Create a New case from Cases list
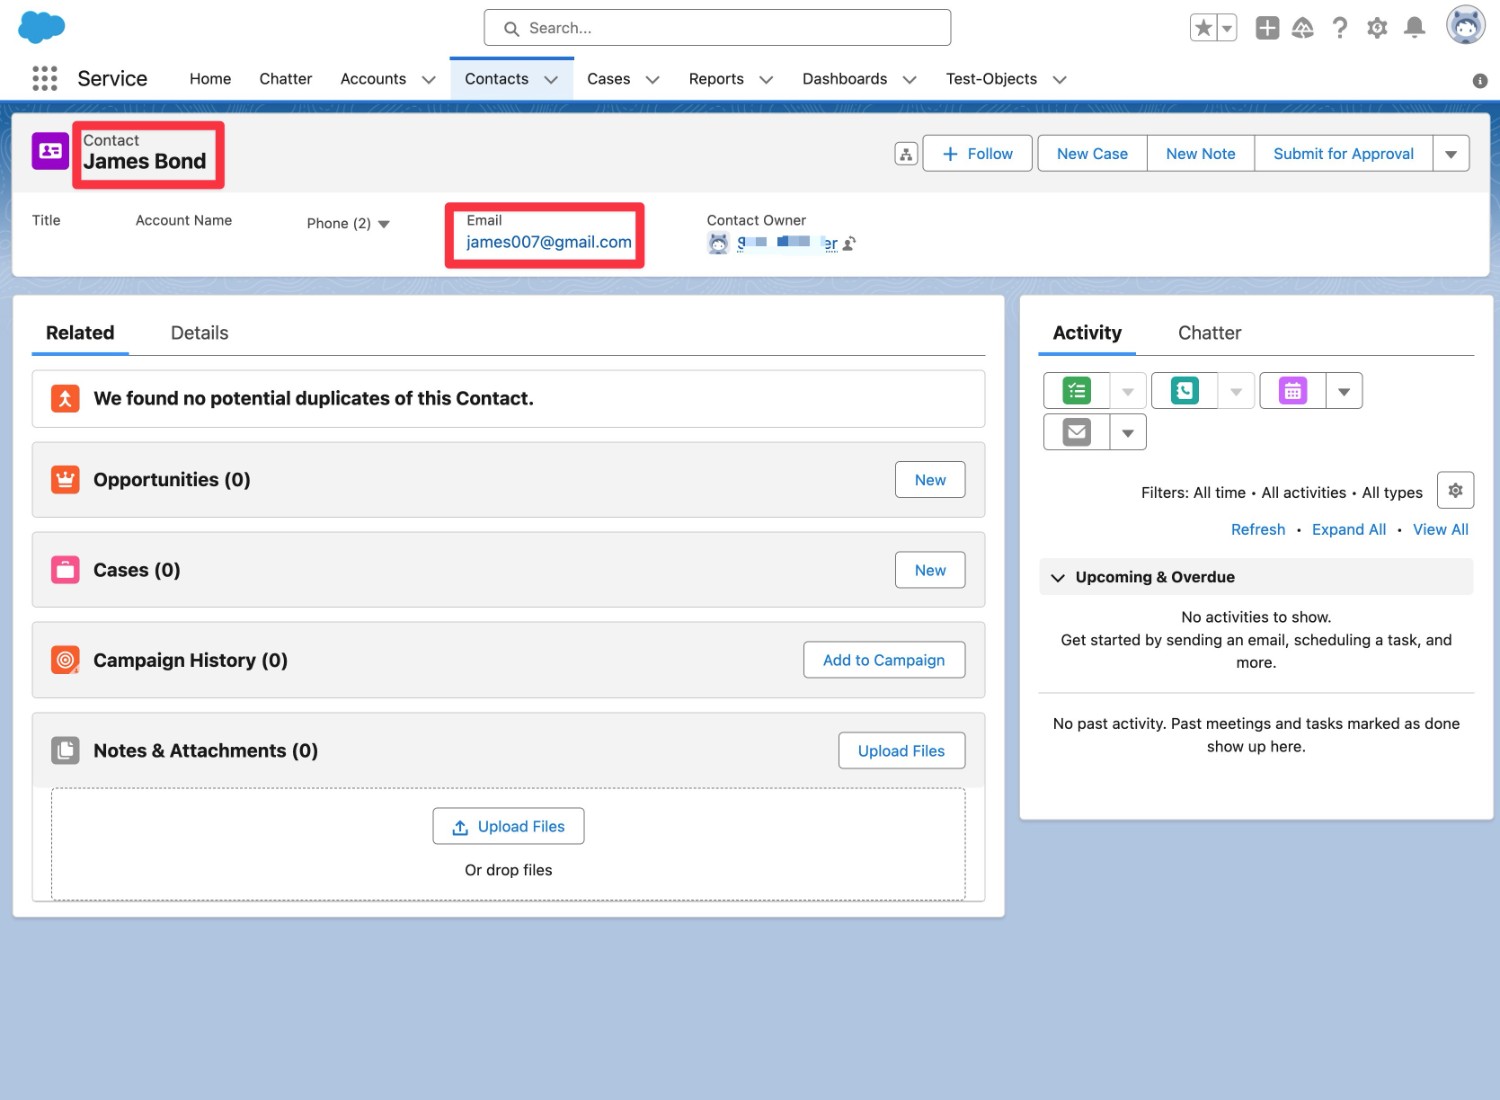The height and width of the screenshot is (1100, 1500). [x=930, y=570]
